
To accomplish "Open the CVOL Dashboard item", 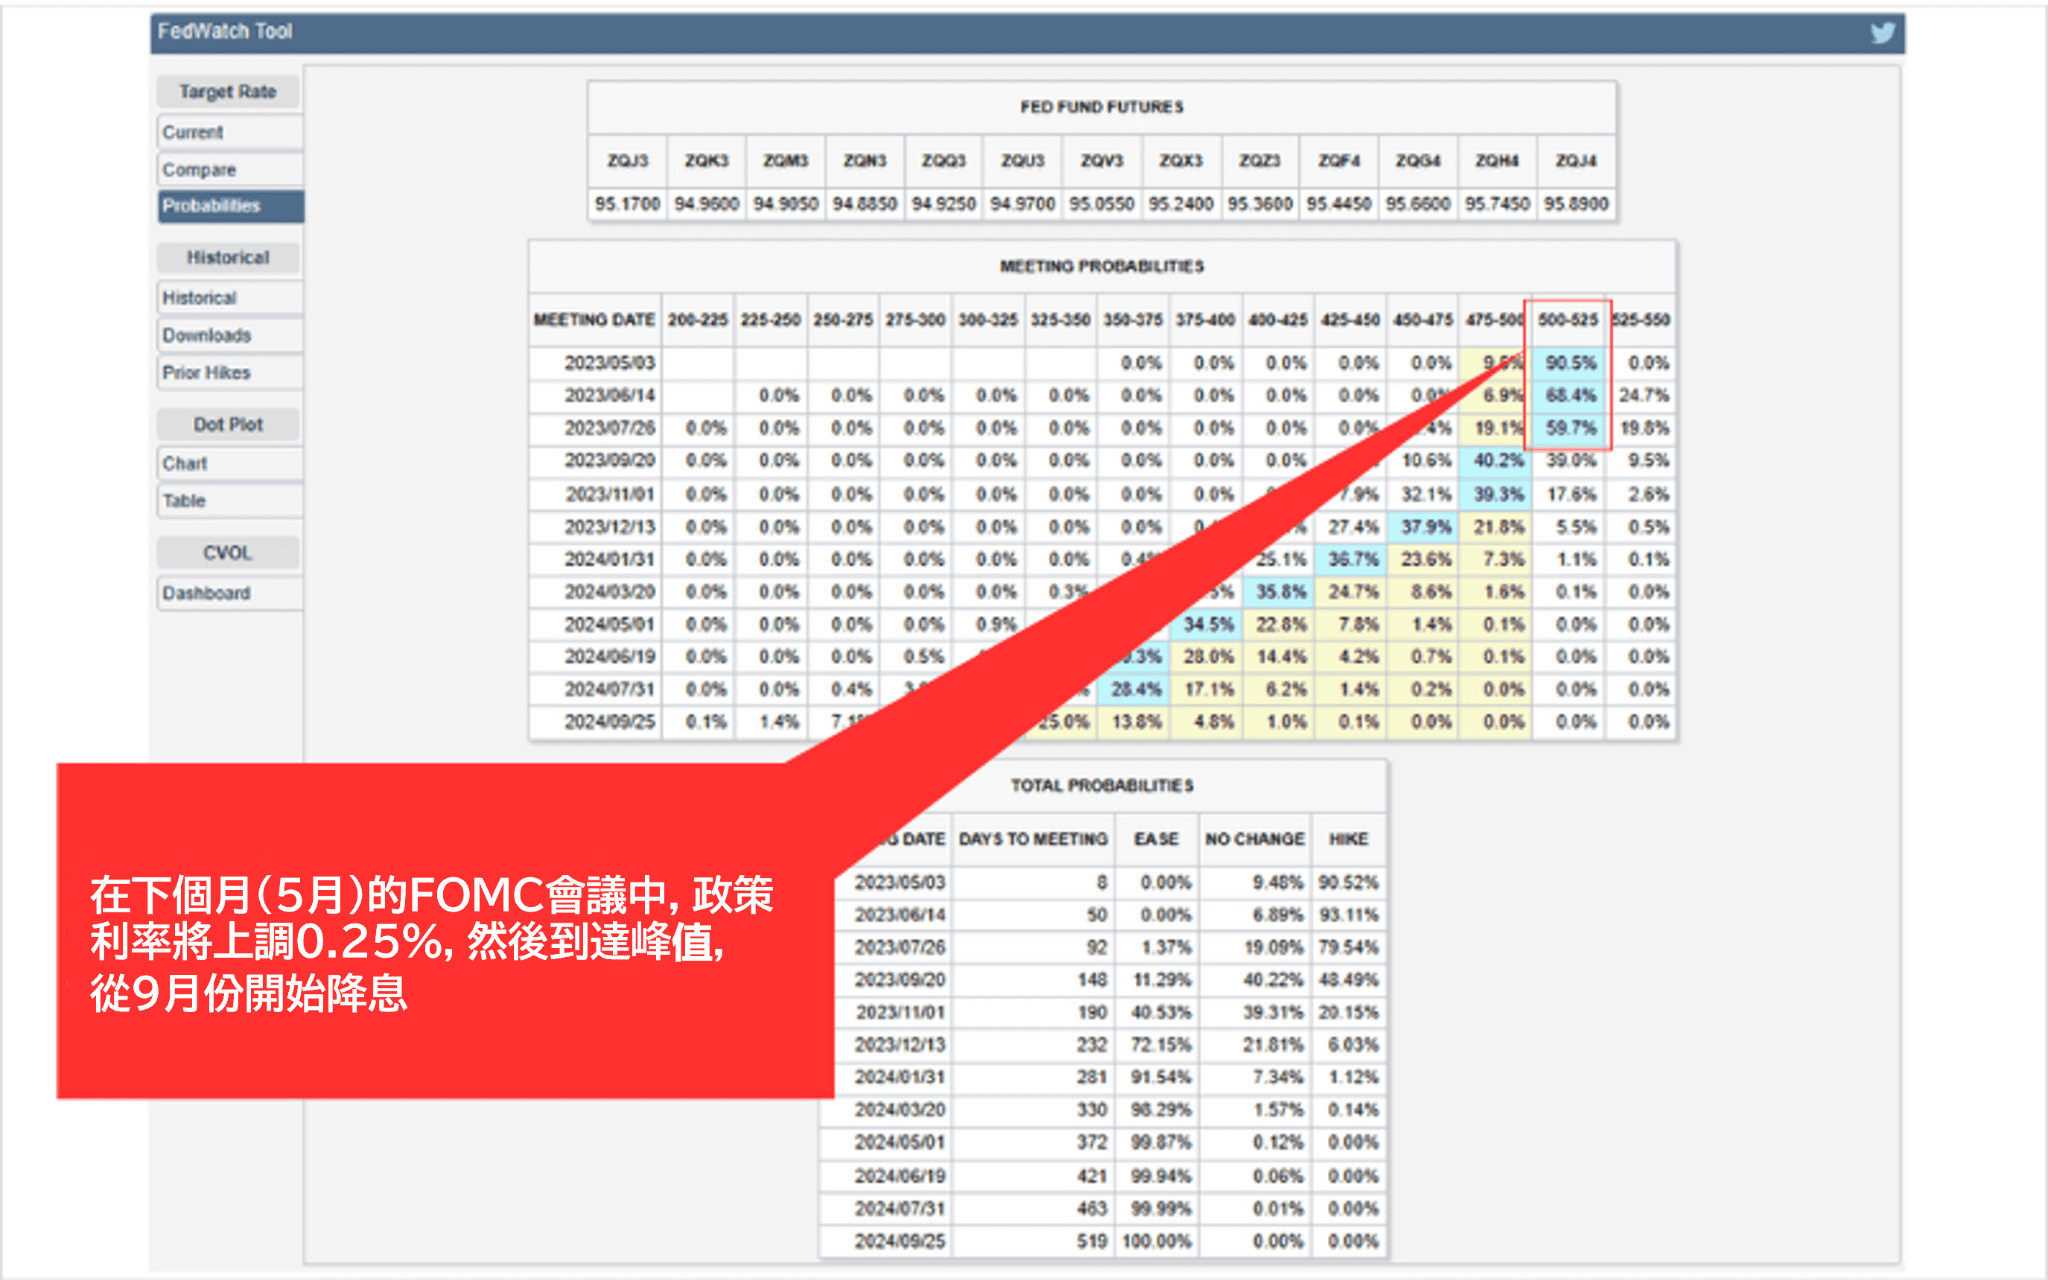I will (229, 593).
